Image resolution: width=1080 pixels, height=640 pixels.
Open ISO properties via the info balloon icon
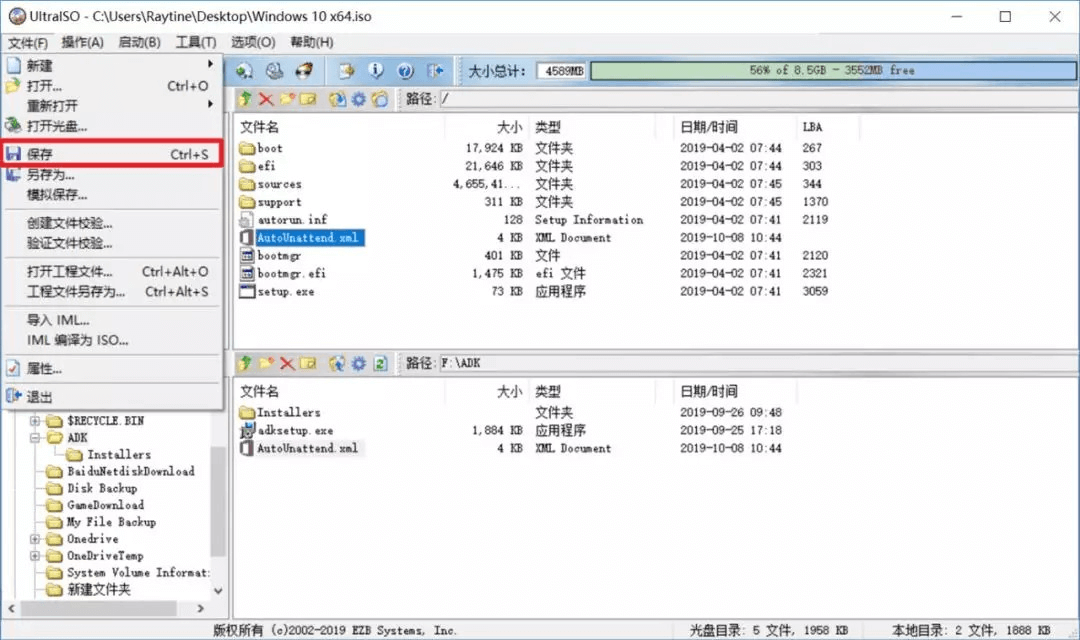(376, 70)
